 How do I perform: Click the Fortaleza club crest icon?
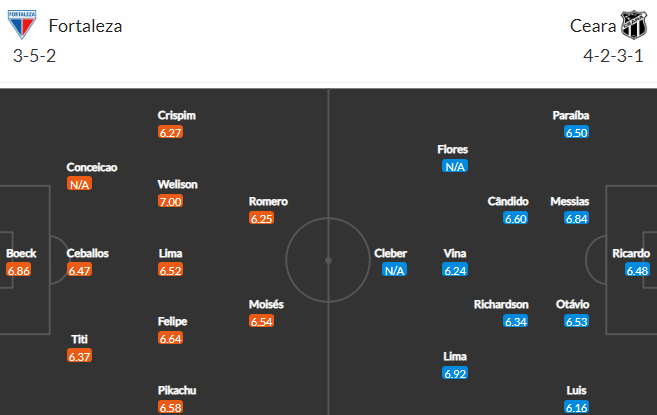click(22, 24)
